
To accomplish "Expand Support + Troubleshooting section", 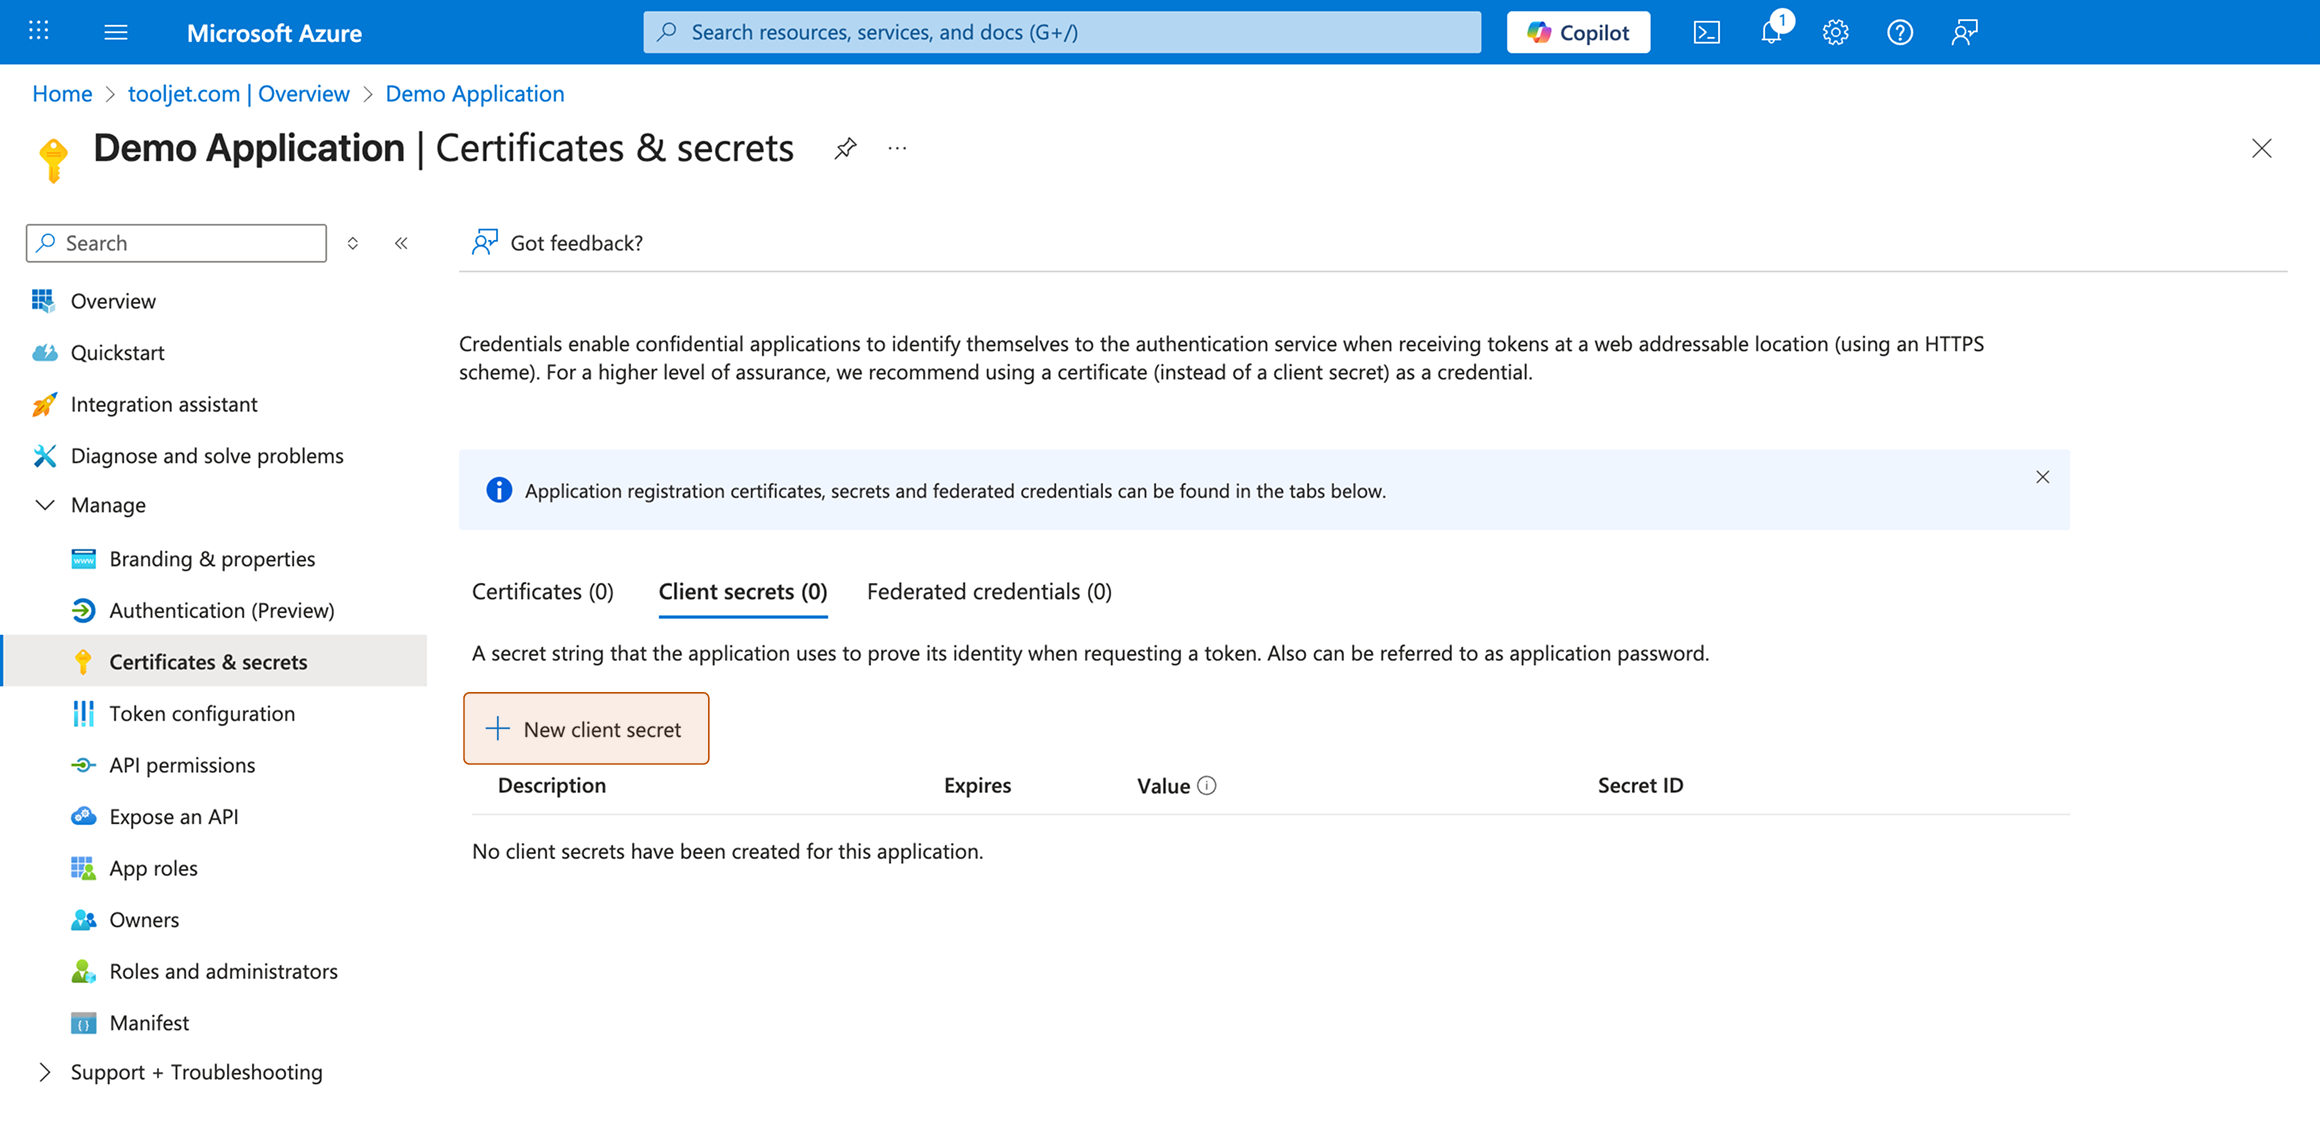I will coord(44,1072).
